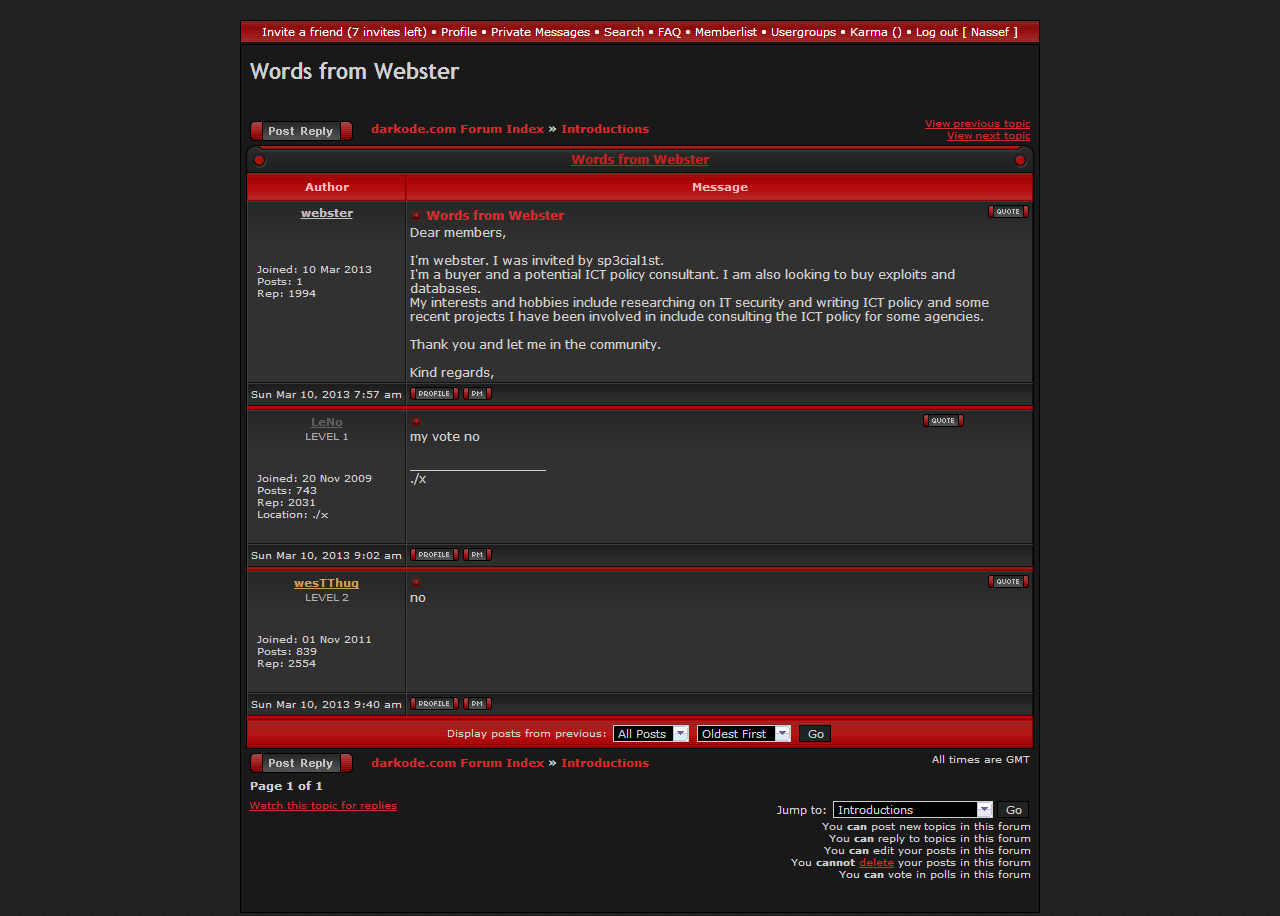Click PM icon under wesTThug's post

[x=477, y=704]
